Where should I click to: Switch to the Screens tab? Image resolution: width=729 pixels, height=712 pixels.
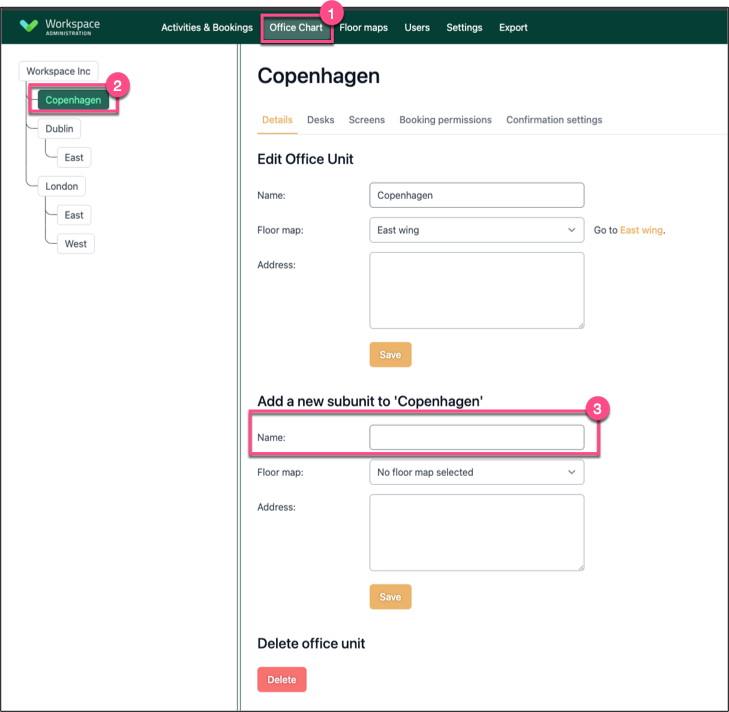pyautogui.click(x=366, y=120)
